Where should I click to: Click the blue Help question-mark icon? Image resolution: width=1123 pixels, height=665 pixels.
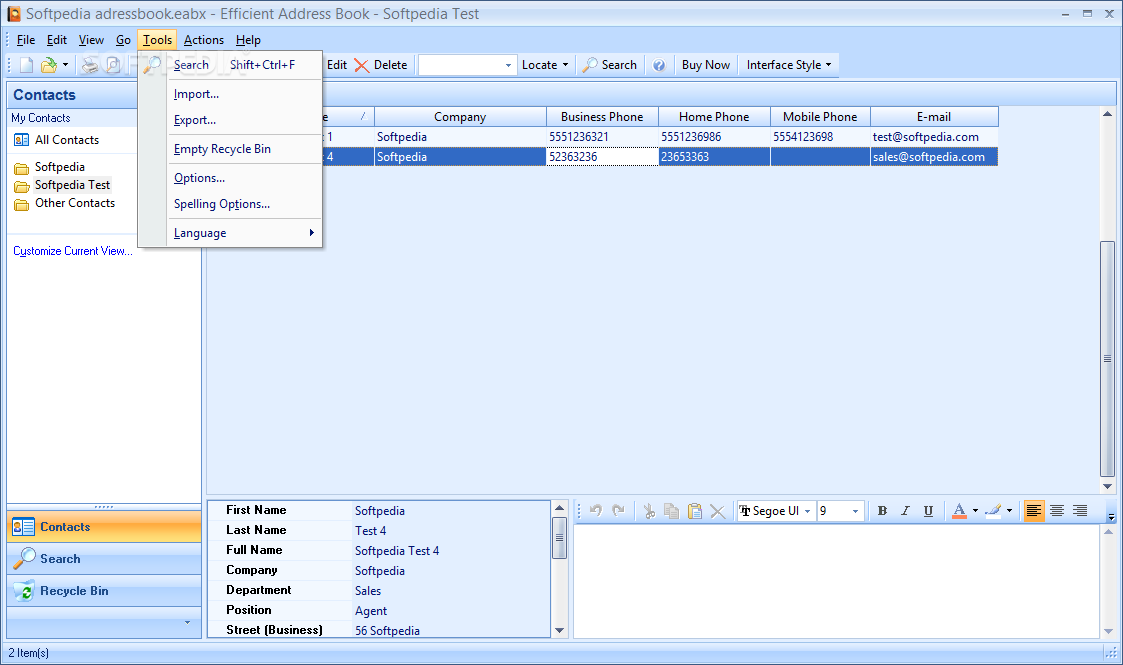(x=659, y=65)
